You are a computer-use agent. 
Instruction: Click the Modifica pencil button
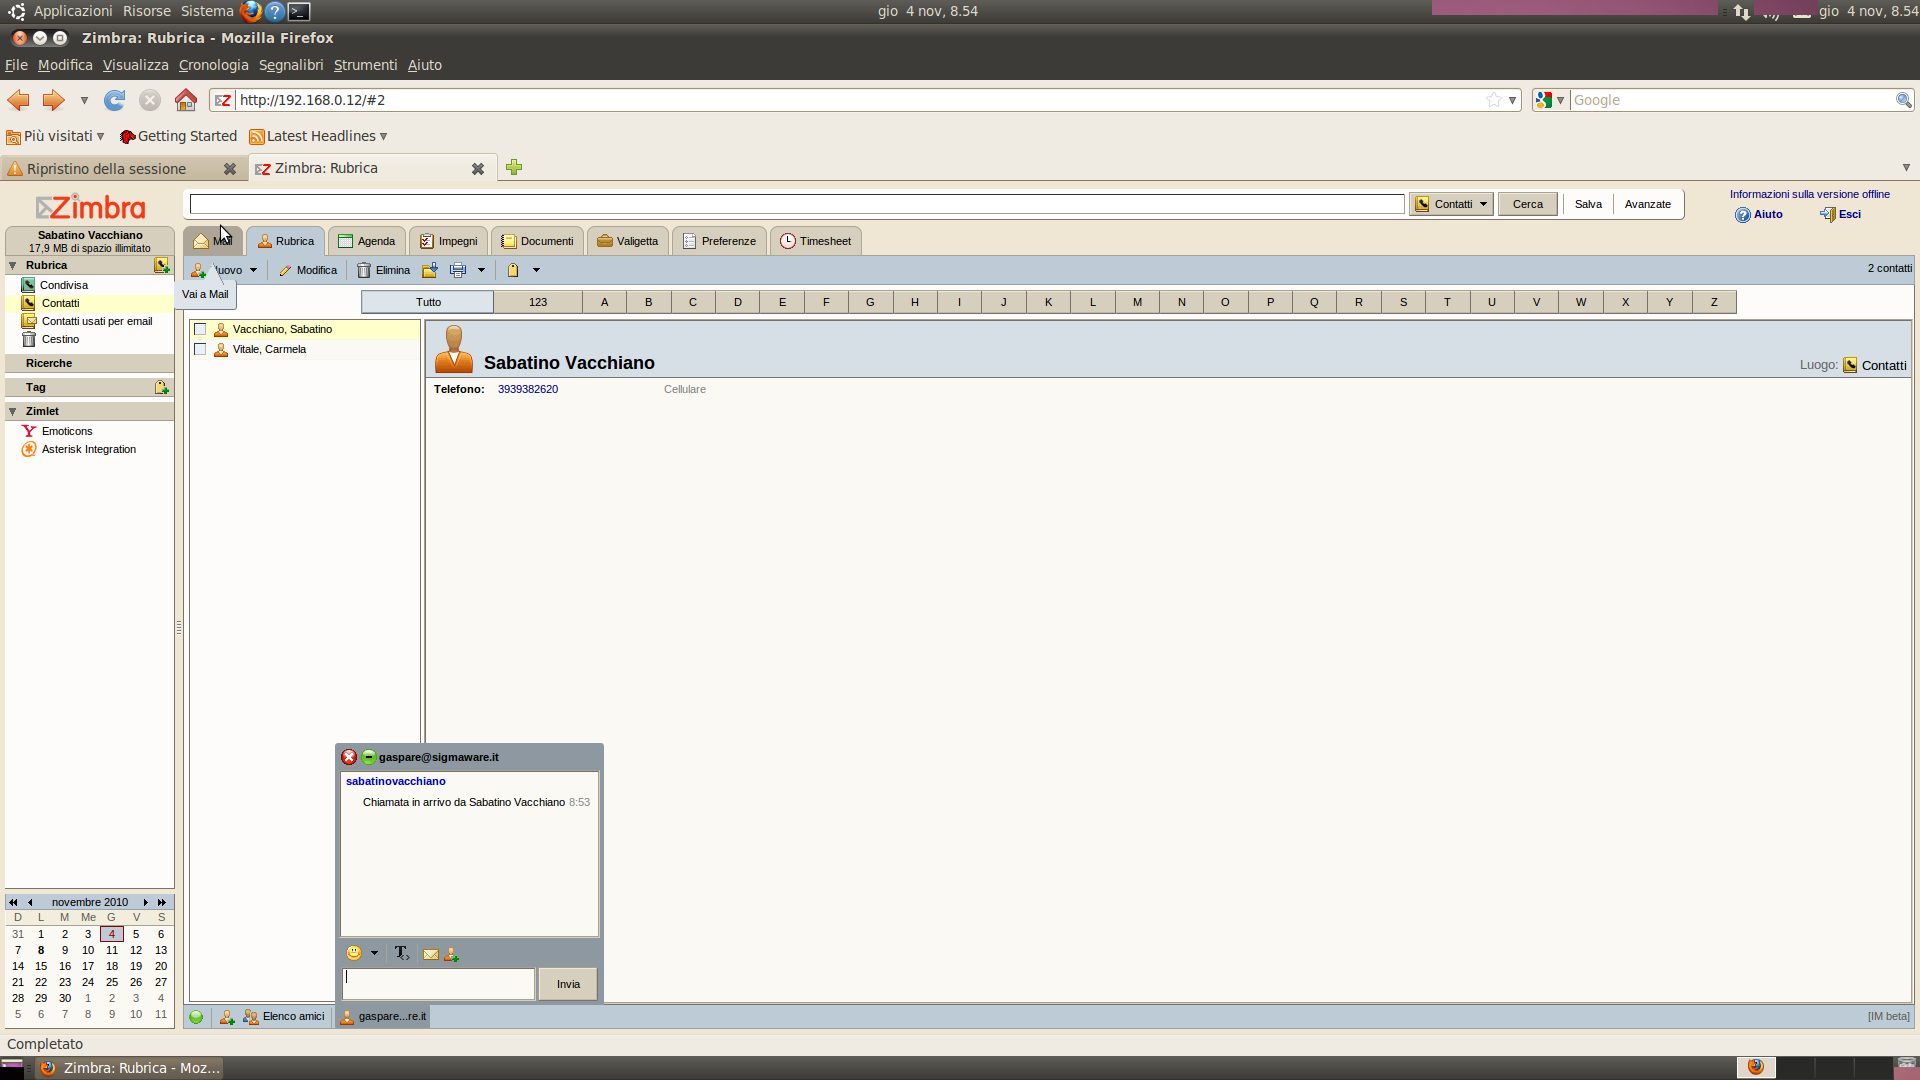tap(308, 270)
